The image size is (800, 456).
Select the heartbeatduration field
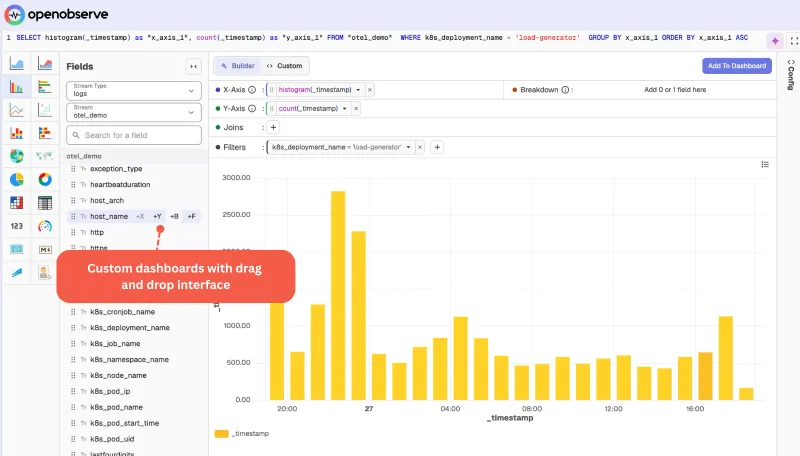[x=120, y=185]
